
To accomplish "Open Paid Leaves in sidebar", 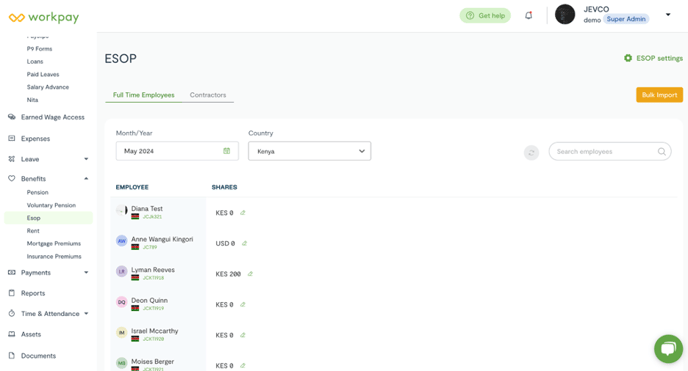I will pyautogui.click(x=43, y=74).
